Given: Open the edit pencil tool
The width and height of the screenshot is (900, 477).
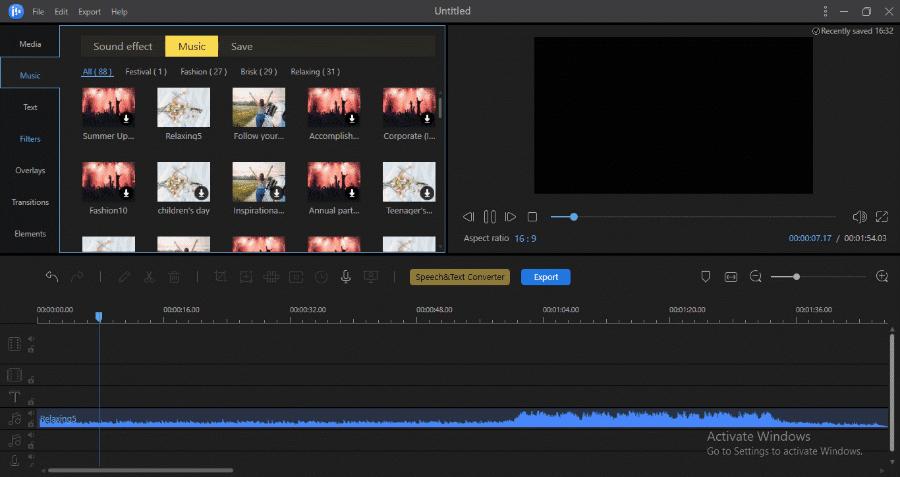Looking at the screenshot, I should [x=124, y=277].
